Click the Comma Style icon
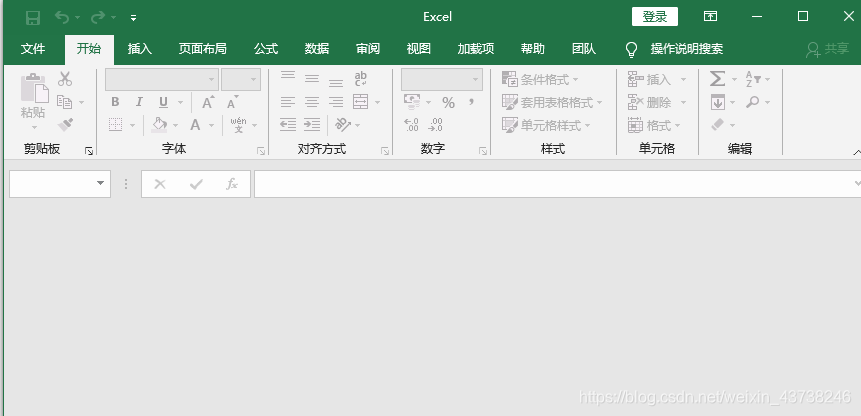The height and width of the screenshot is (416, 861). pyautogui.click(x=471, y=102)
